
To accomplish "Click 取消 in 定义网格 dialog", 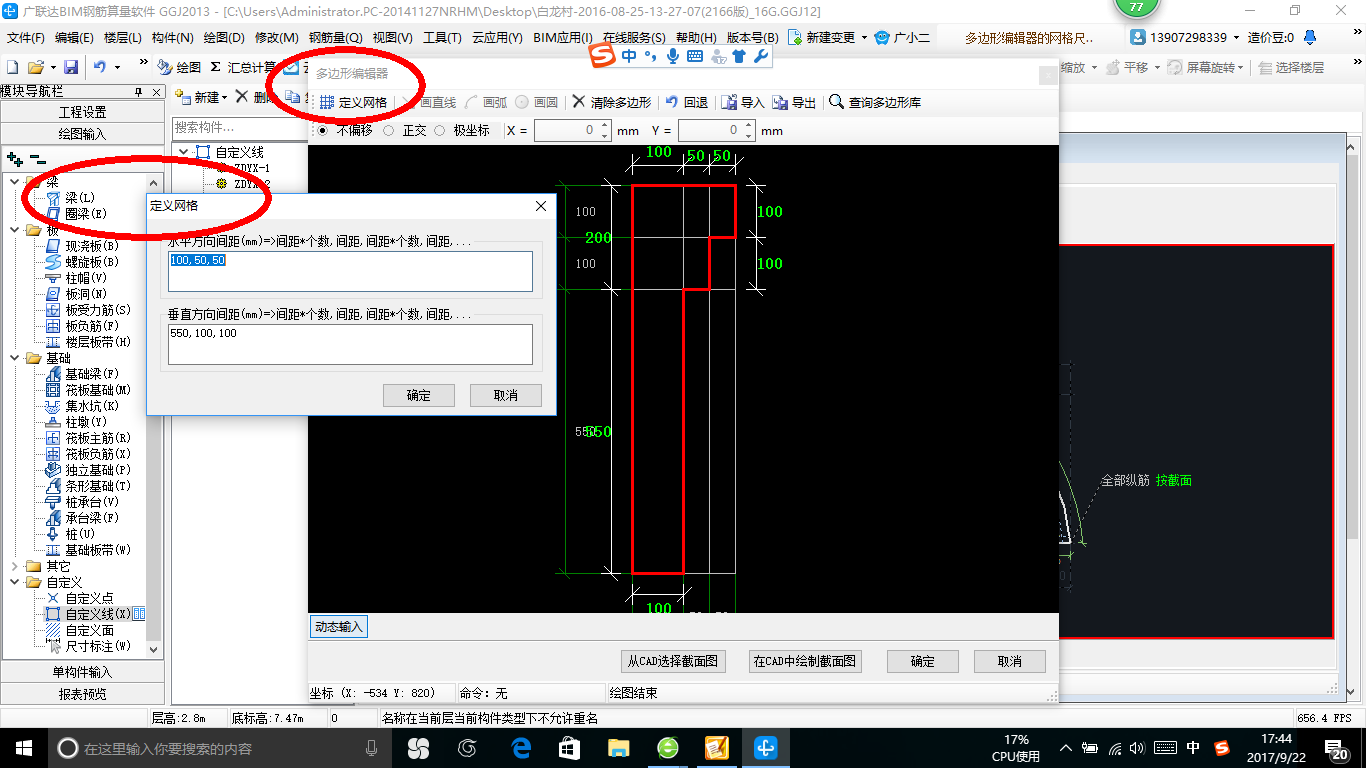I will 506,395.
